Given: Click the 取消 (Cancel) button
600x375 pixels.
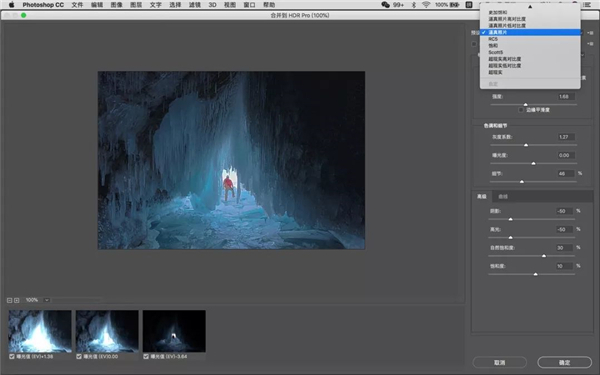Looking at the screenshot, I should point(499,362).
